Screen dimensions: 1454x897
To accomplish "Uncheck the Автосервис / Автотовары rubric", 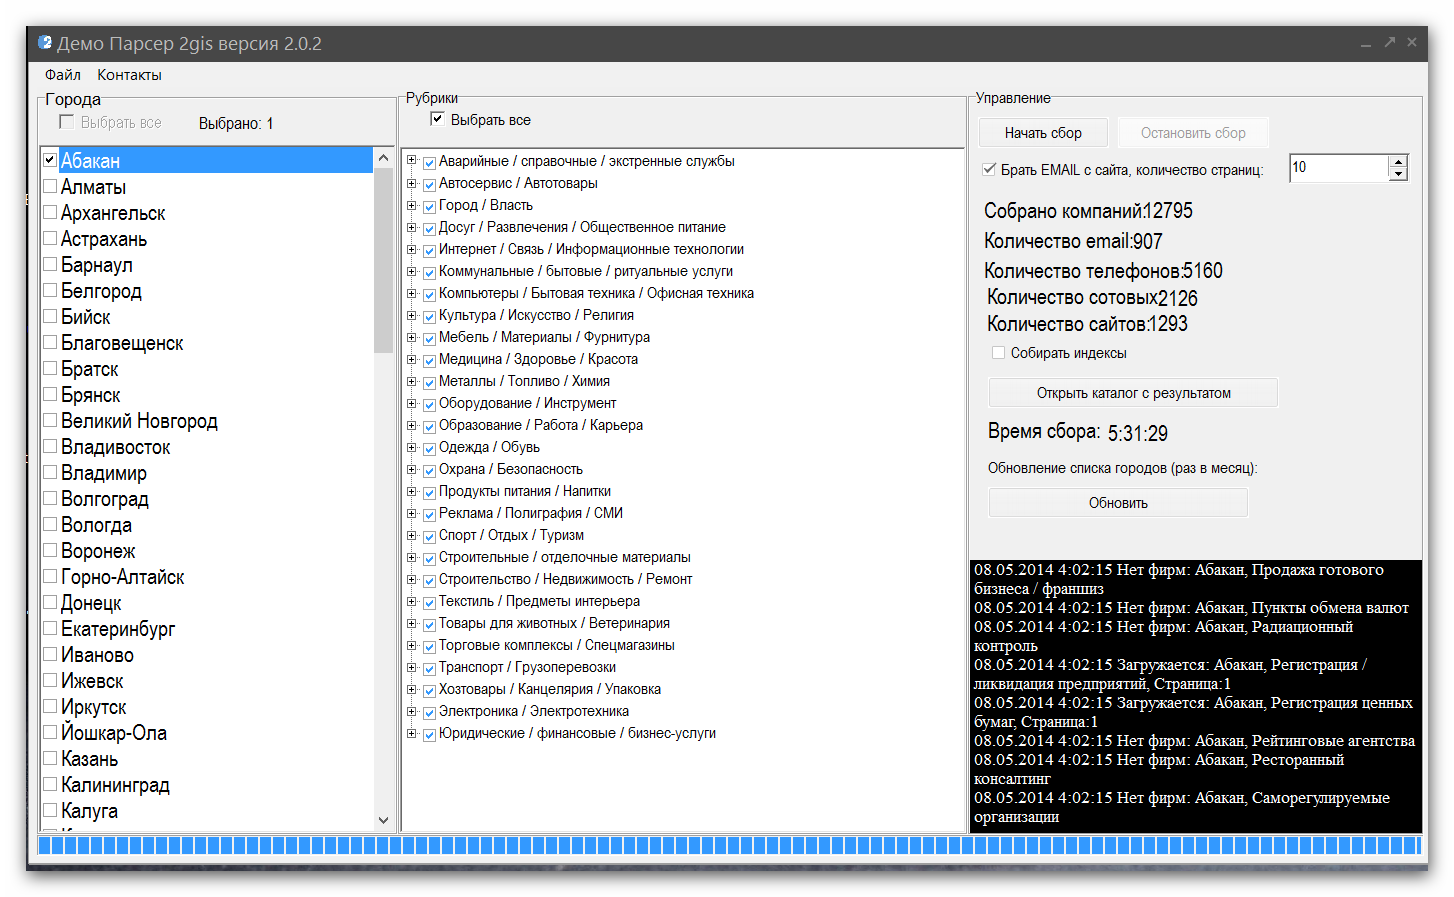I will coord(429,184).
